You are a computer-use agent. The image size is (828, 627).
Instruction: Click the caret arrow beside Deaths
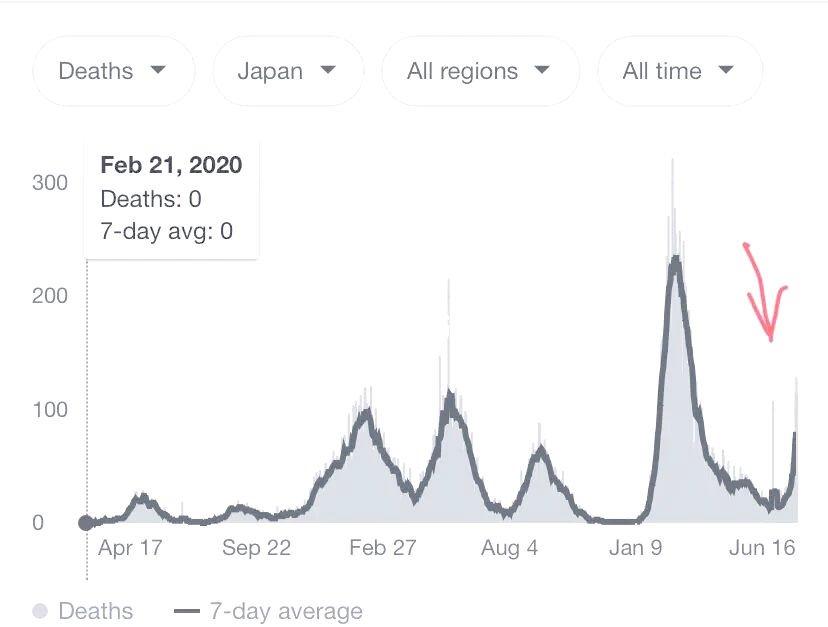[157, 71]
